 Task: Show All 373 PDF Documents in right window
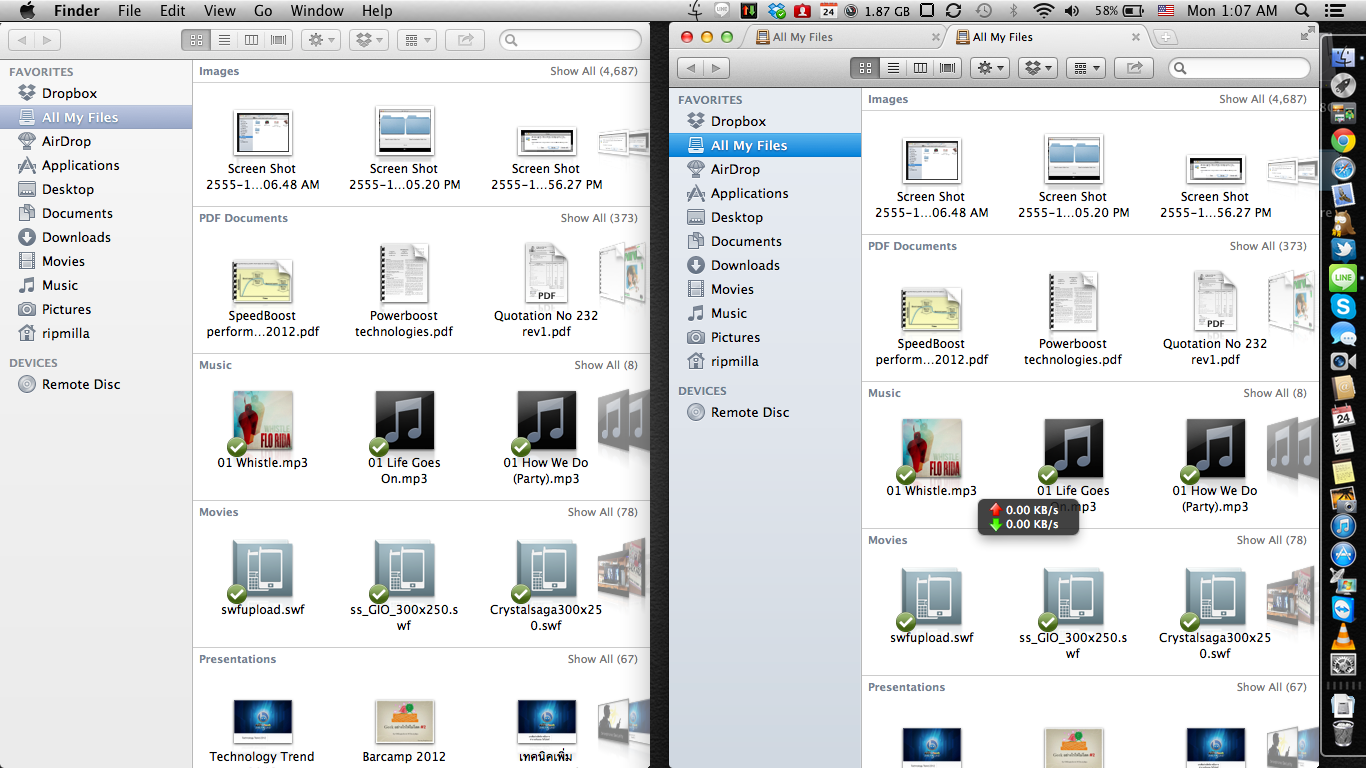(1268, 246)
